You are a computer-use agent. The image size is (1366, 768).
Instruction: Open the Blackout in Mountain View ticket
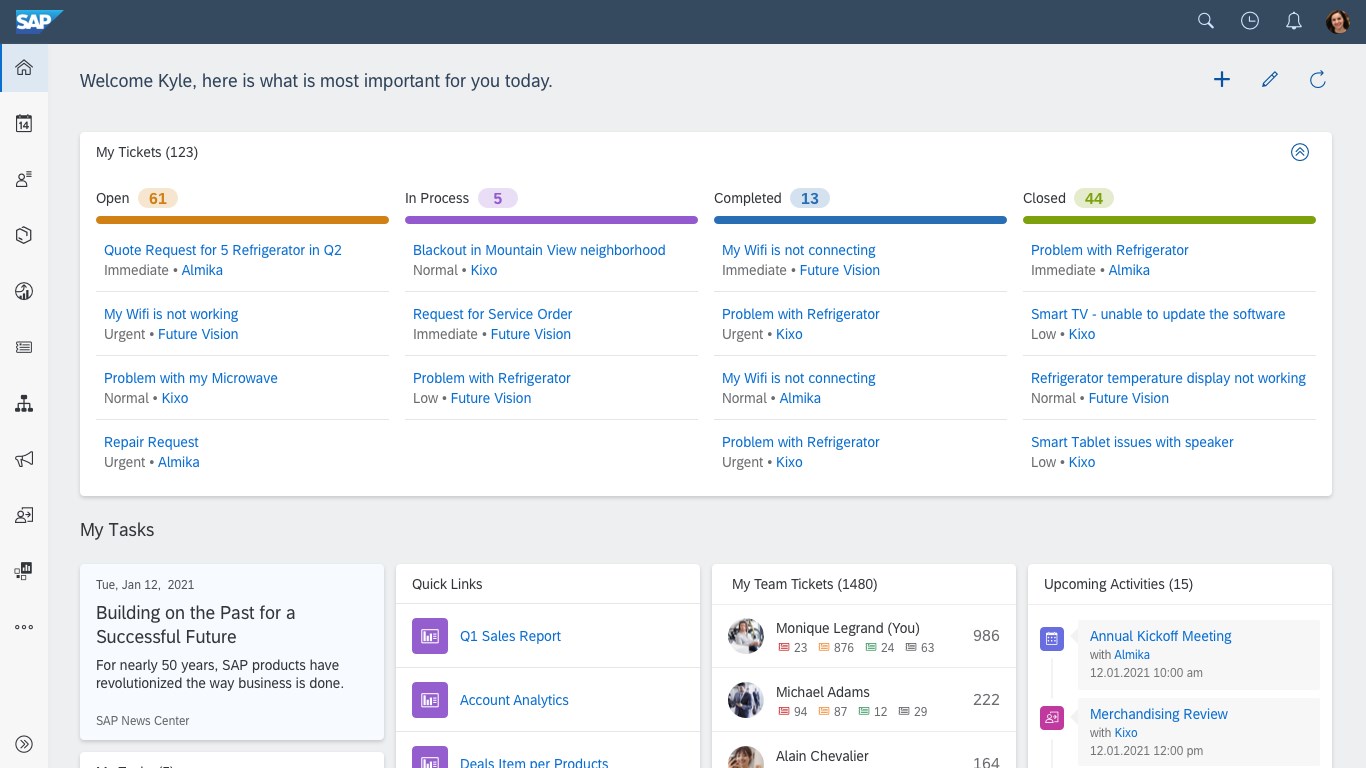(x=539, y=250)
